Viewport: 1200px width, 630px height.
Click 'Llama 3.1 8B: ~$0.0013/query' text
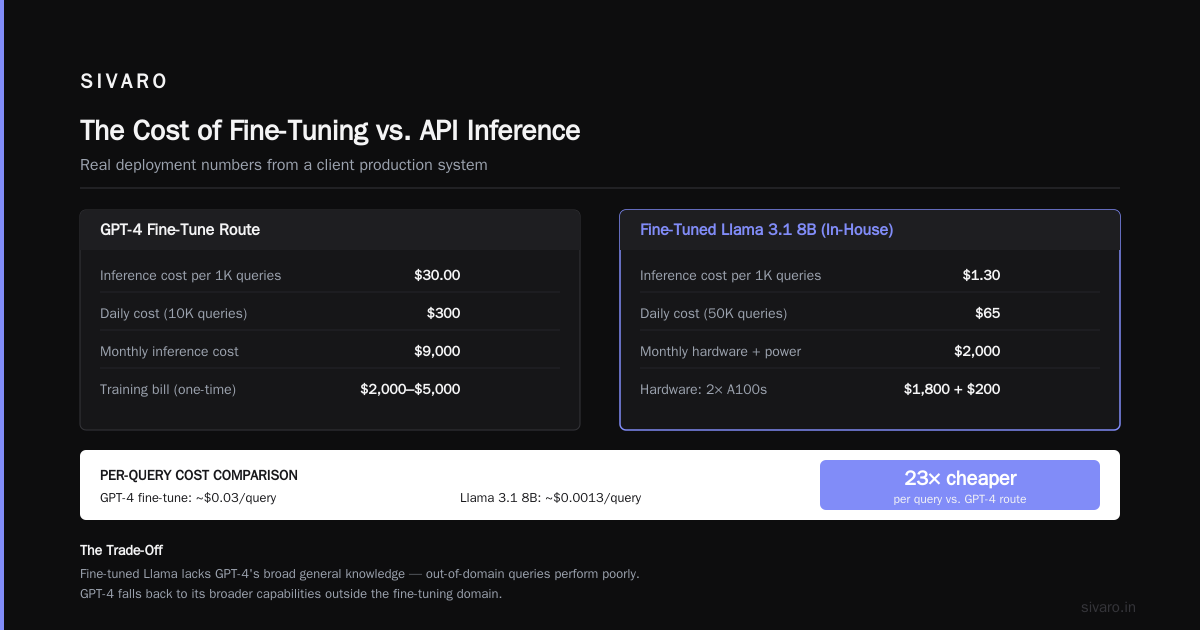(550, 497)
